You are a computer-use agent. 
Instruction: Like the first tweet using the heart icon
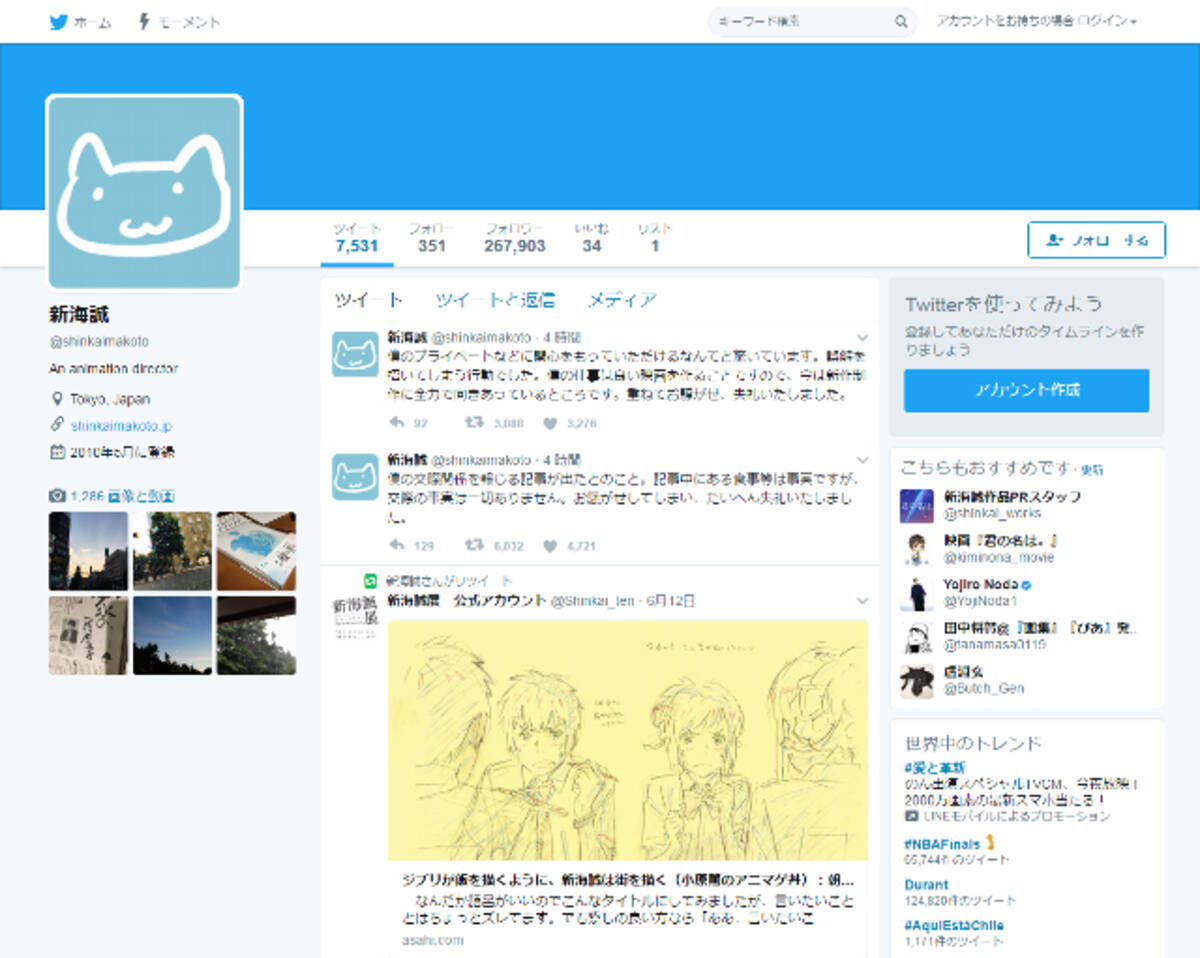coord(548,422)
